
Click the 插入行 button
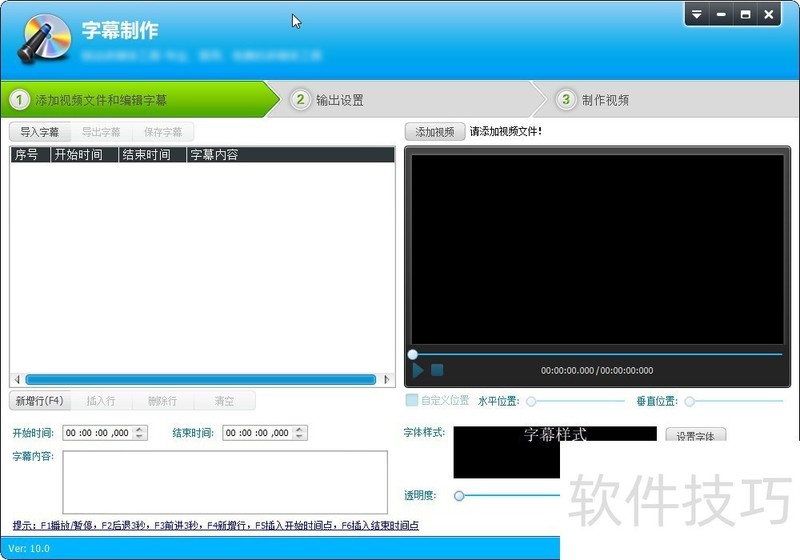[101, 401]
